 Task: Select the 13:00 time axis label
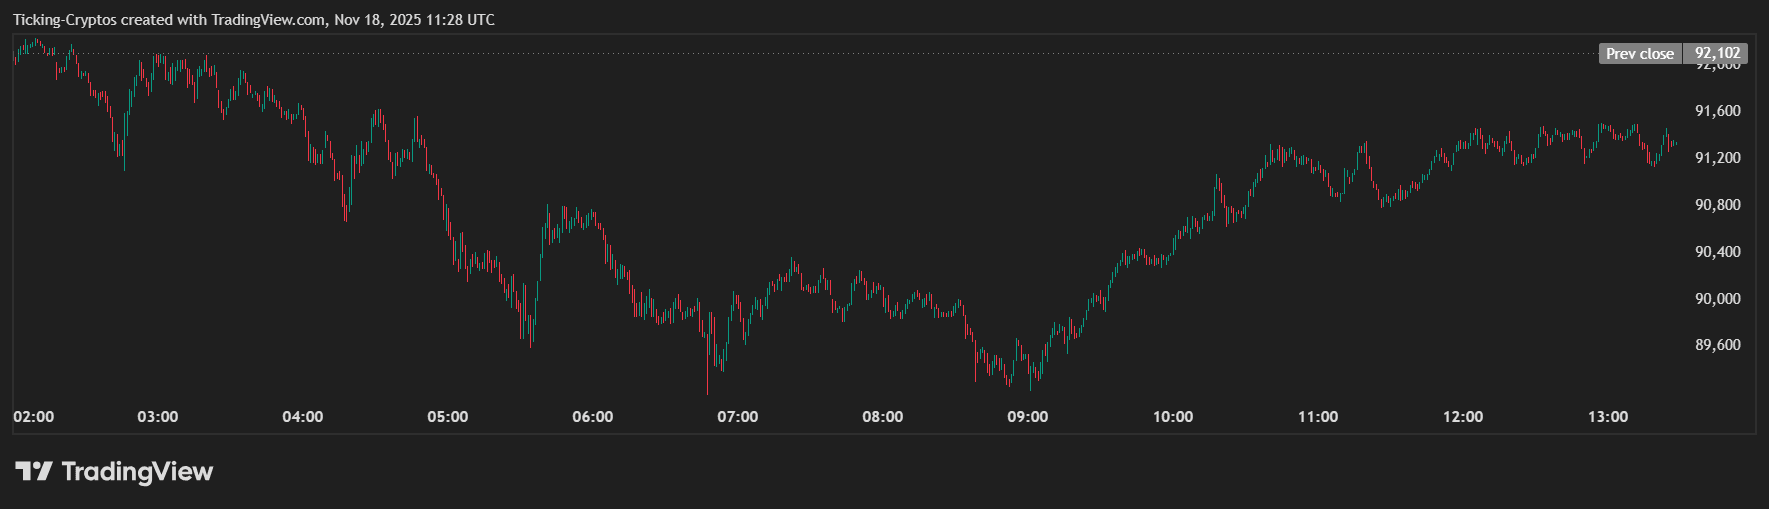[x=1608, y=417]
